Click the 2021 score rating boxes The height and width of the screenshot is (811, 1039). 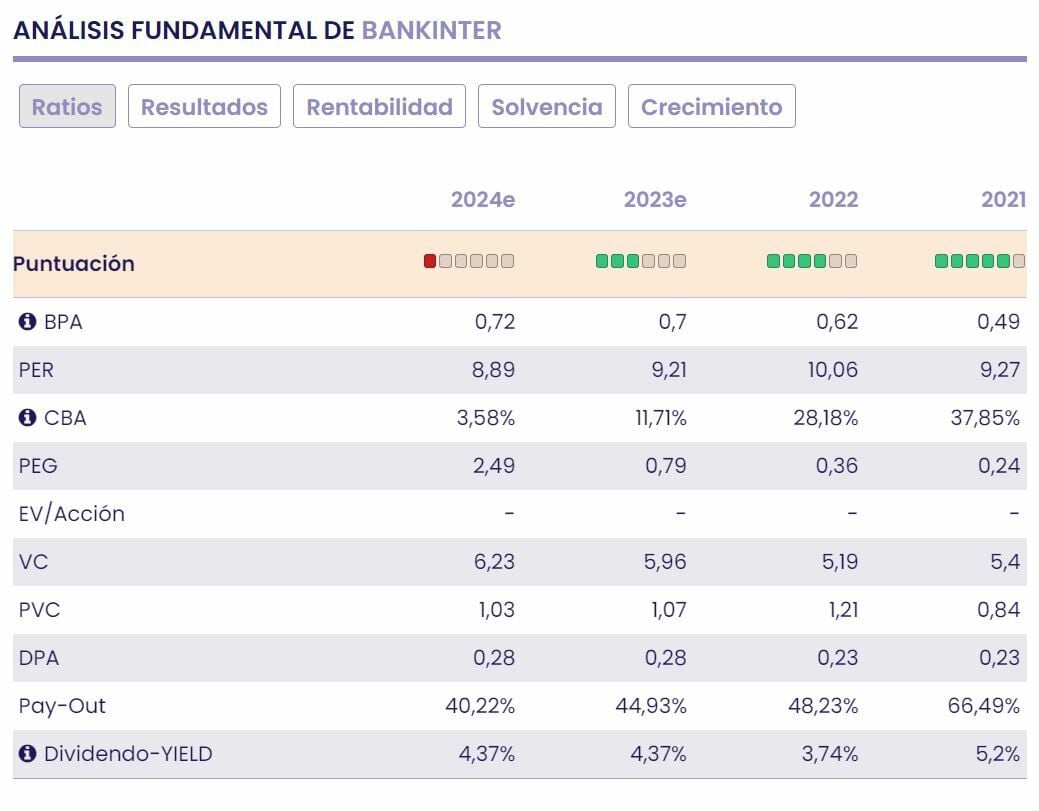(x=979, y=261)
